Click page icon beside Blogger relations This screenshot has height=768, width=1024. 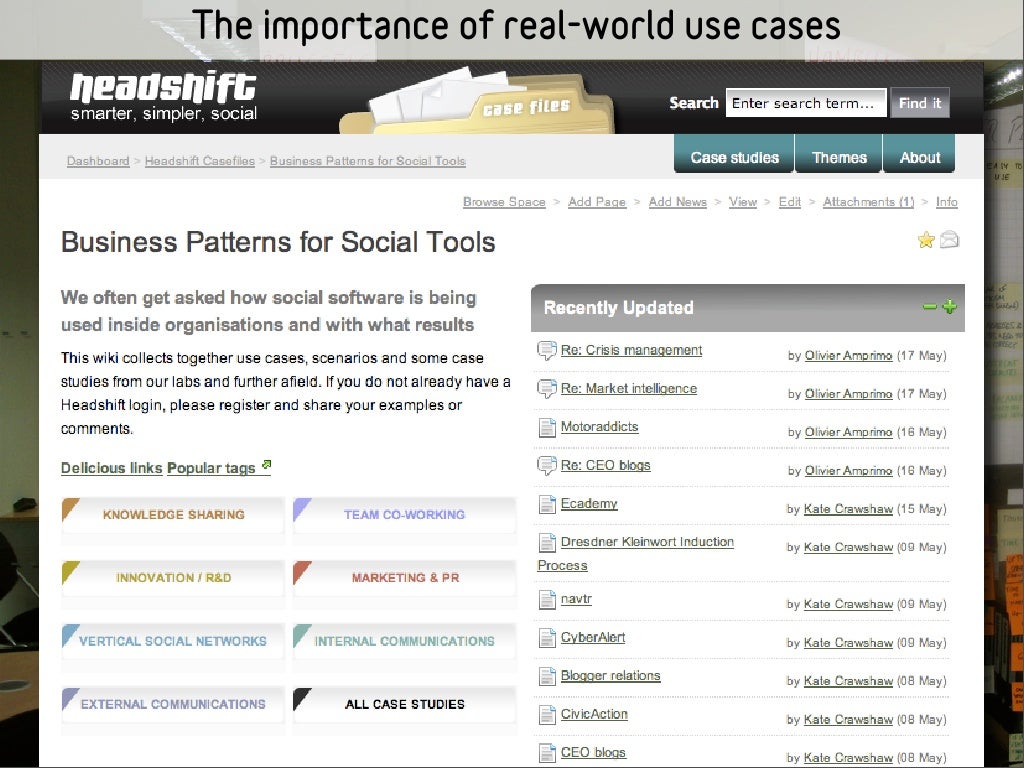(x=547, y=677)
